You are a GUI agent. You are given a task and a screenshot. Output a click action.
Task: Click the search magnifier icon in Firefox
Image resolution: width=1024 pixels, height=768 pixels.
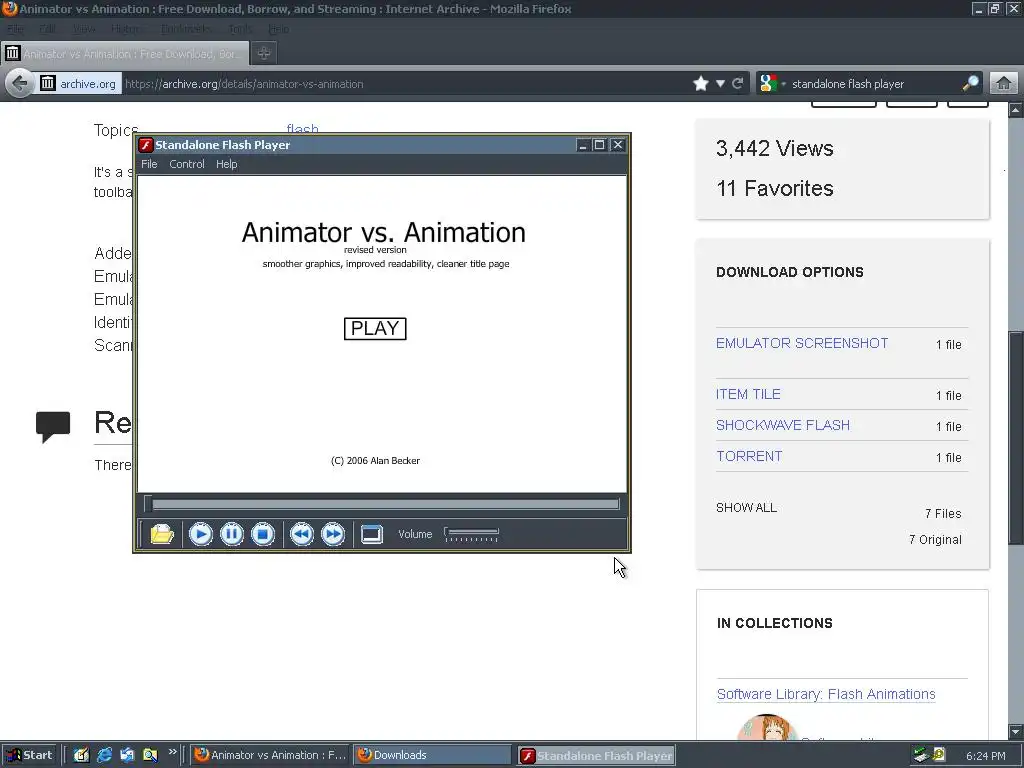point(970,83)
